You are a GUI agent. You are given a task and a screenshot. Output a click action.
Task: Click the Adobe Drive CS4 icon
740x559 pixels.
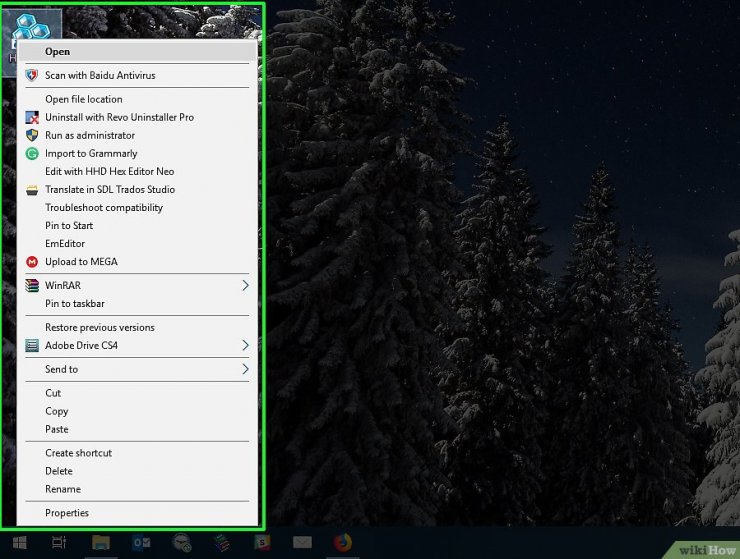coord(32,346)
